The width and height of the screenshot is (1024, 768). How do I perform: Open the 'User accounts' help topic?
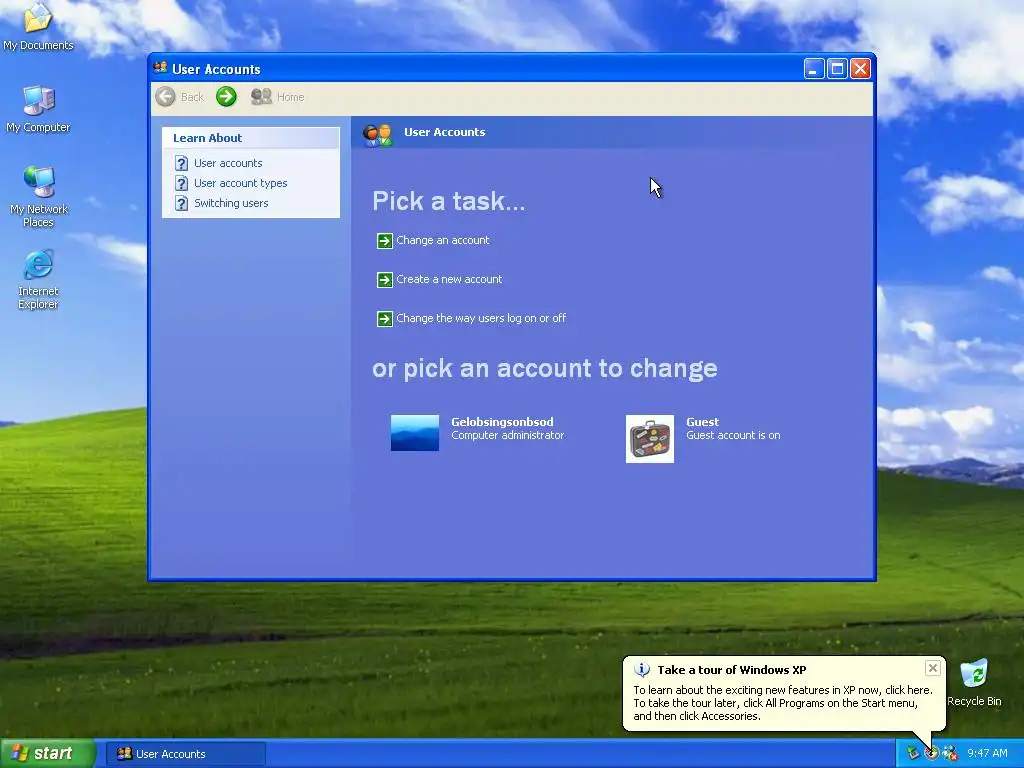228,163
